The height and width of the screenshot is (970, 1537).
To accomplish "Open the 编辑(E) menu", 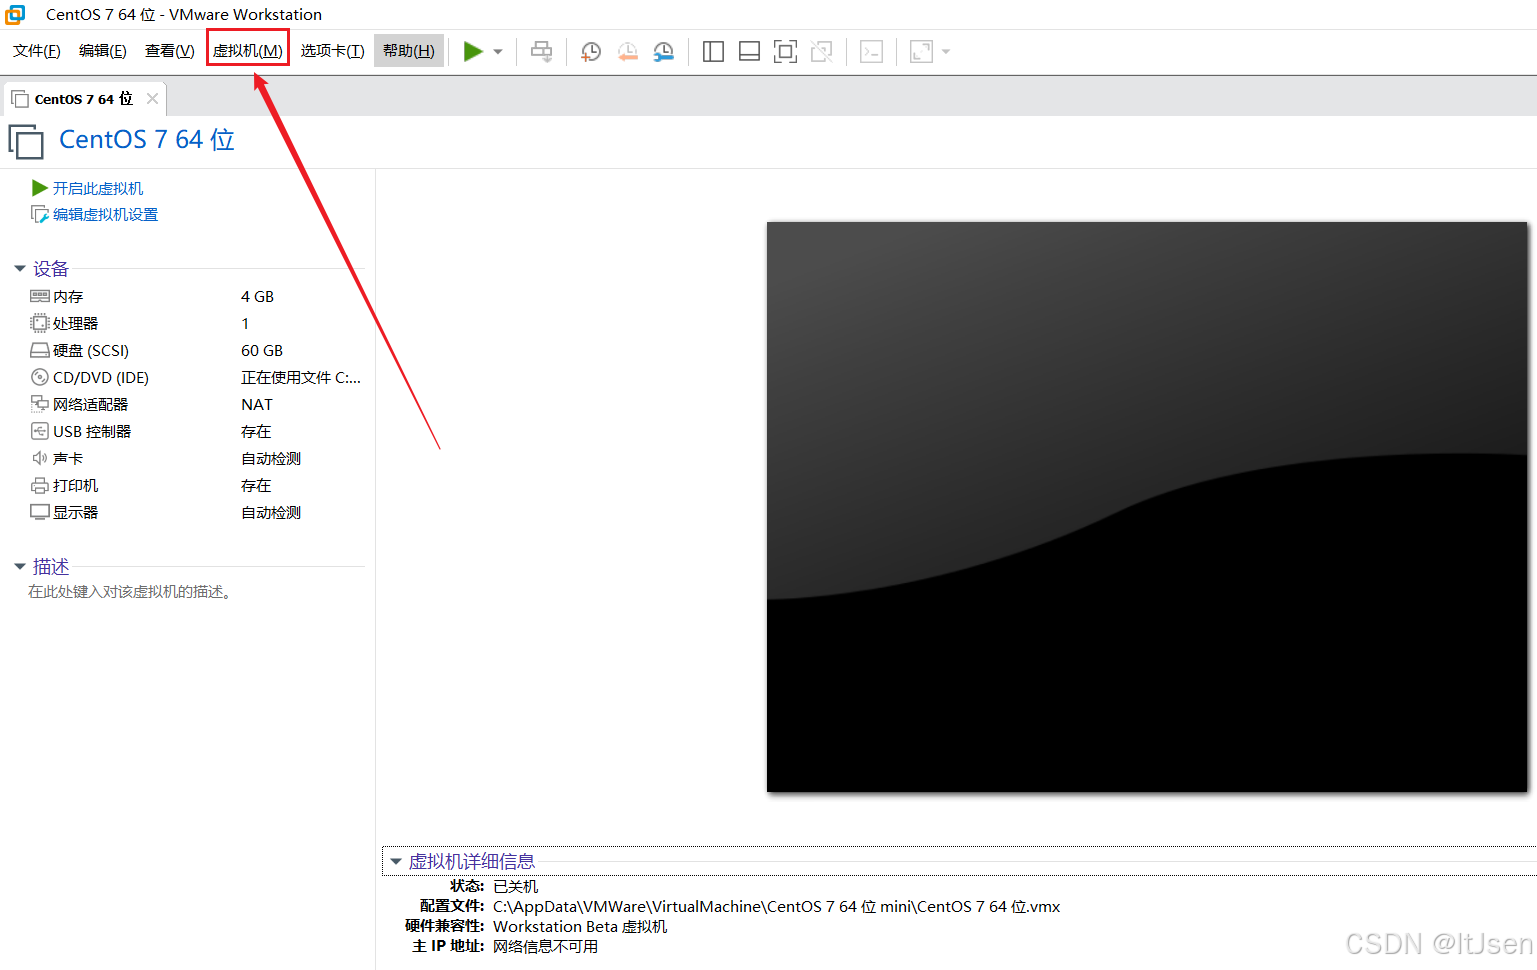I will [103, 51].
